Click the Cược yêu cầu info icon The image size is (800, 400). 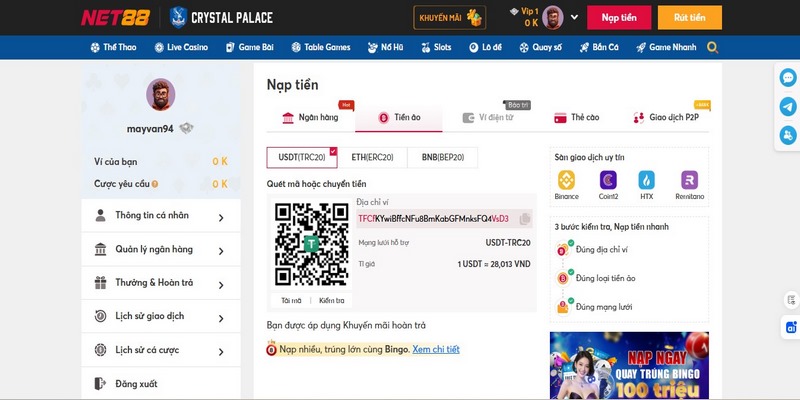(155, 184)
